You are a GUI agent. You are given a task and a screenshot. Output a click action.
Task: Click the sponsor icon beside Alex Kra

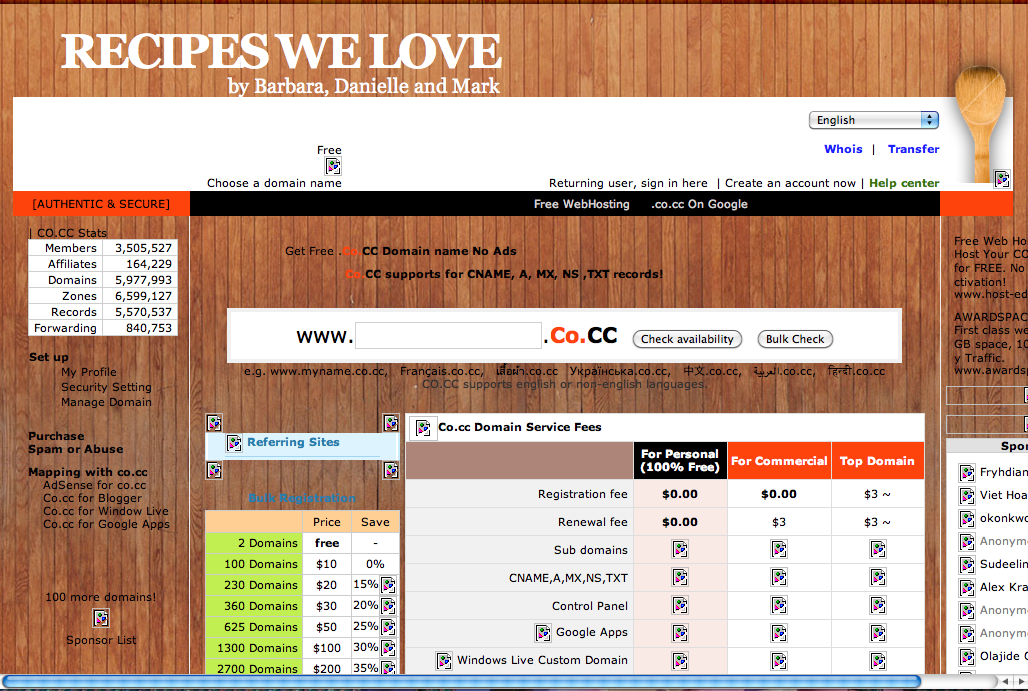pyautogui.click(x=966, y=587)
